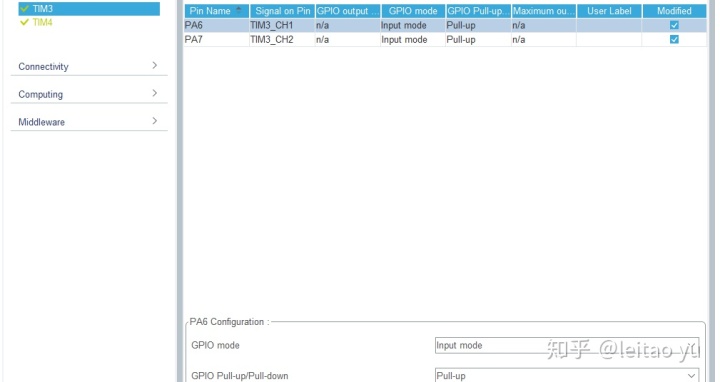Click the Signal on Pin column header
The width and height of the screenshot is (720, 382).
[x=282, y=11]
